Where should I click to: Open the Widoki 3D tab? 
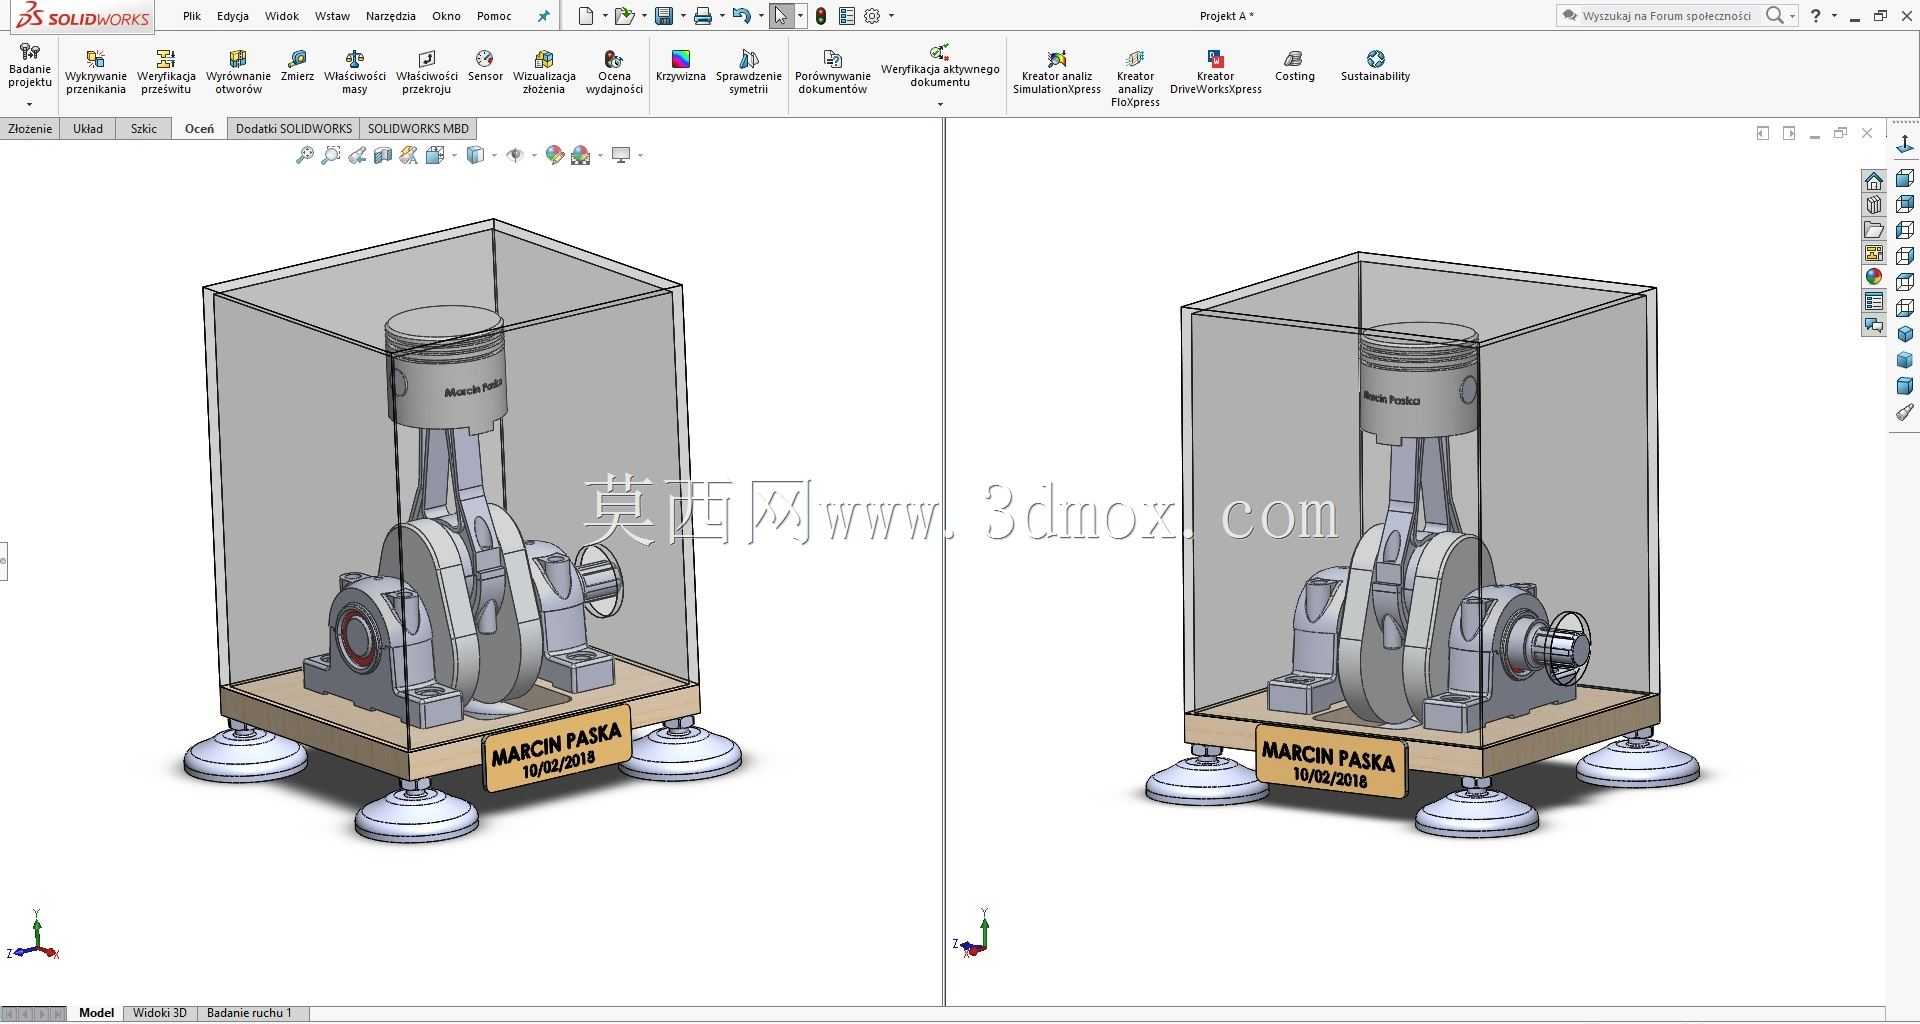click(160, 1013)
